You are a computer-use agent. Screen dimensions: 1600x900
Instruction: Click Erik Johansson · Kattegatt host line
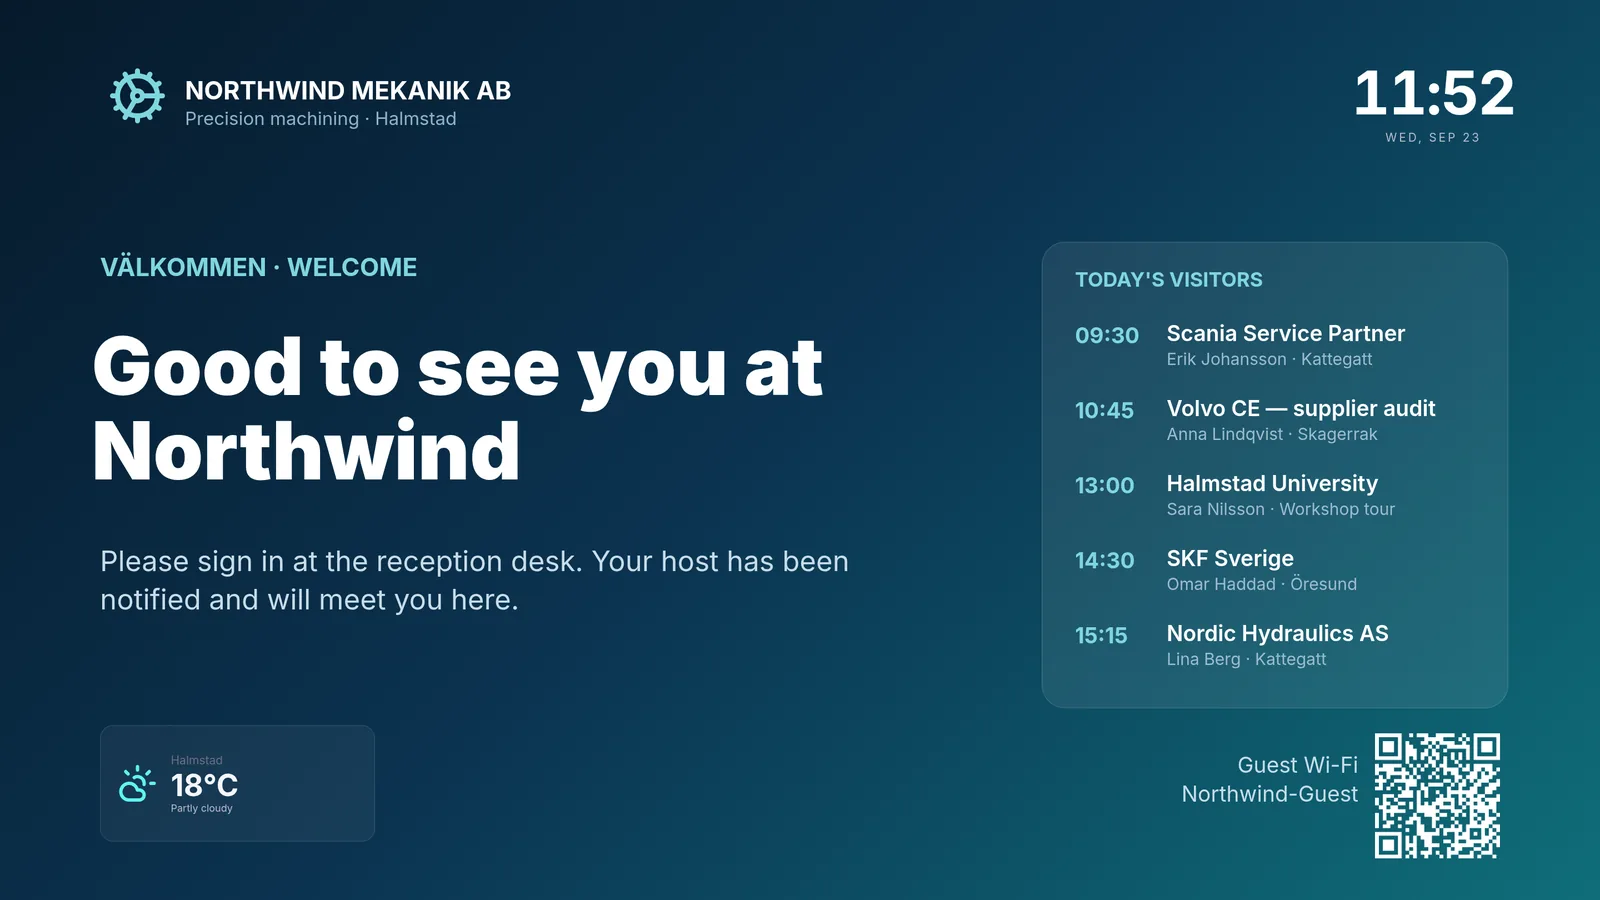[1270, 359]
